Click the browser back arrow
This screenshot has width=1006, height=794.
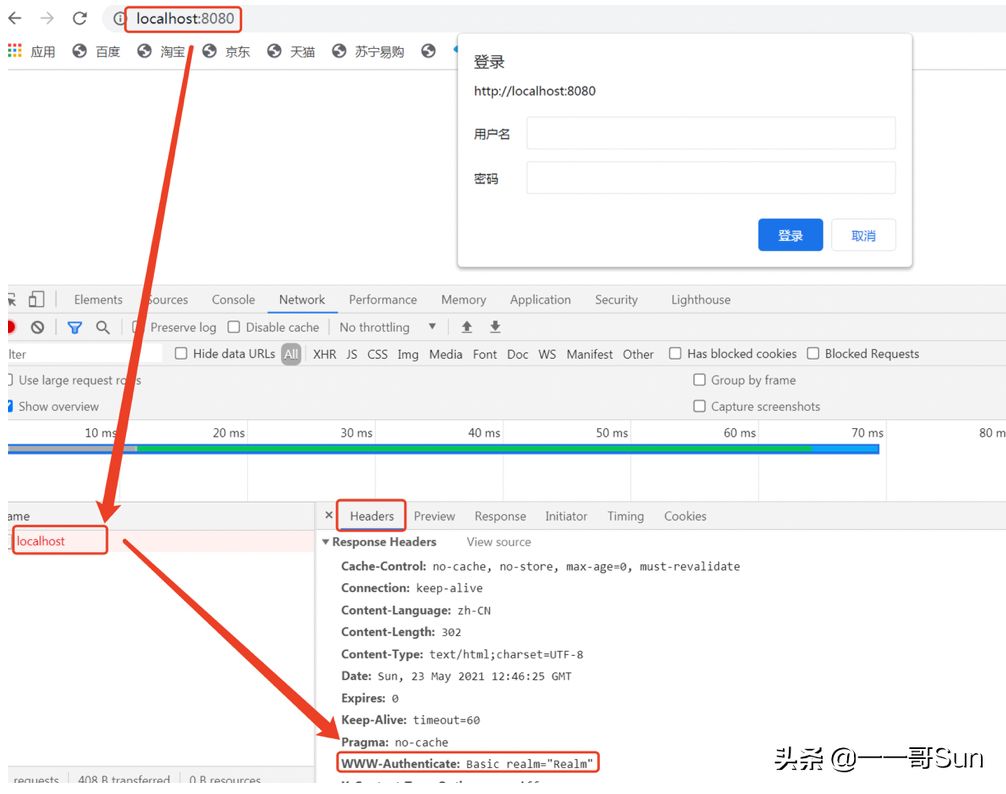pyautogui.click(x=15, y=18)
